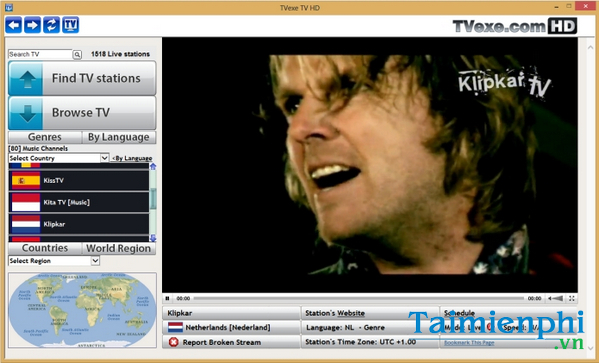Click the world map image
599x363 pixels.
pos(82,310)
